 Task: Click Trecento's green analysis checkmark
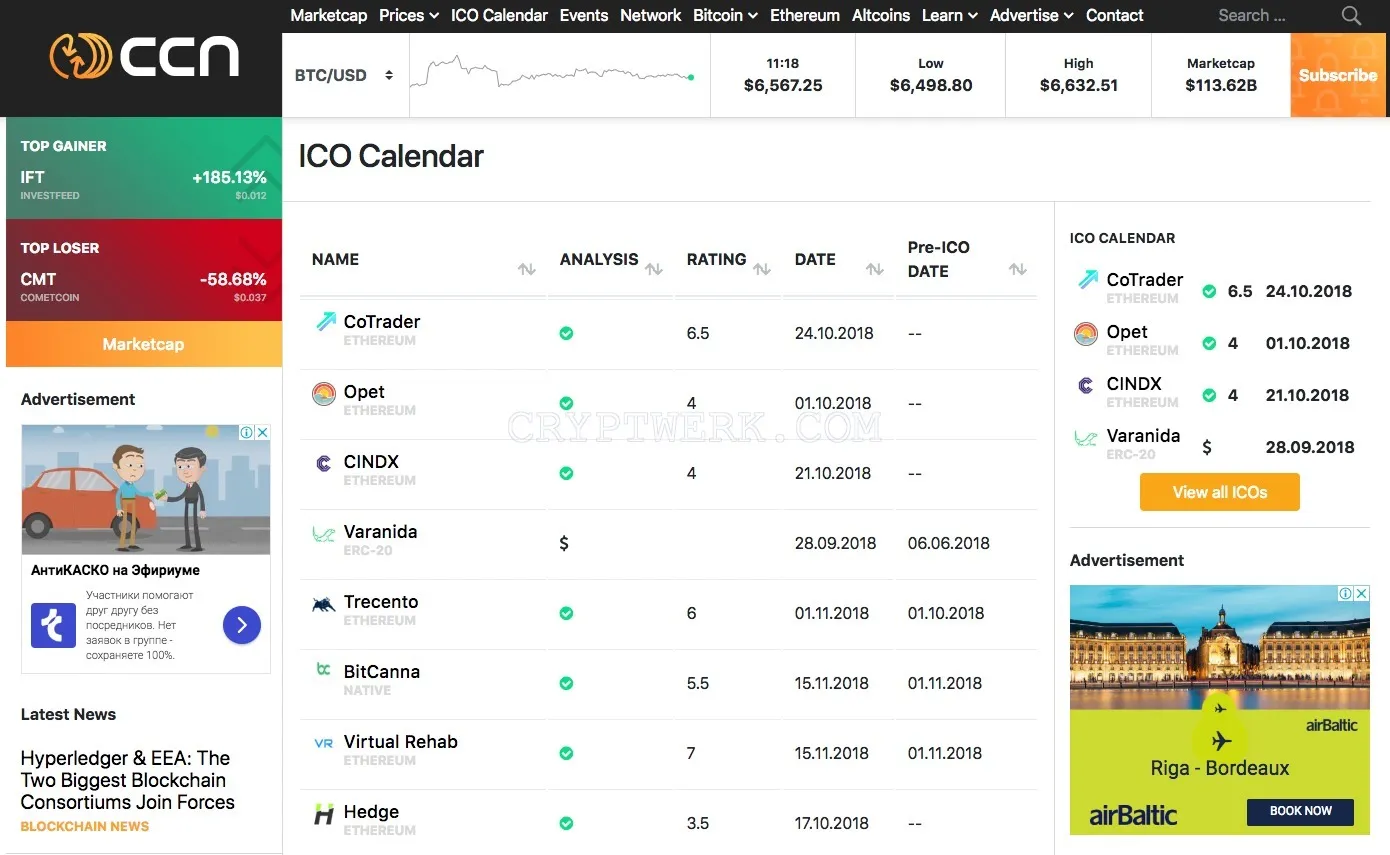[x=566, y=613]
